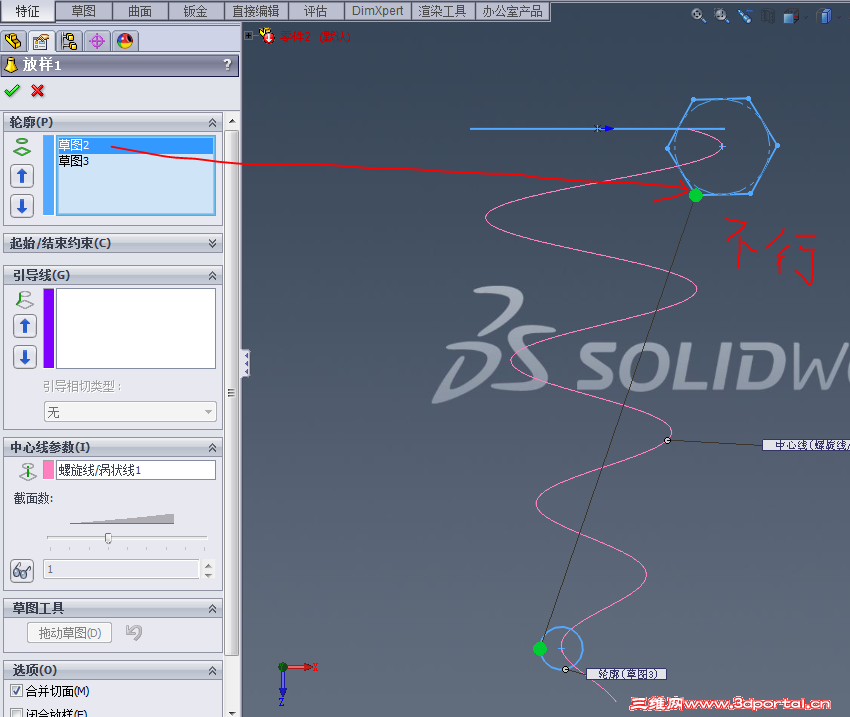Open the ConfigurationManager tab icon
The height and width of the screenshot is (717, 850).
pyautogui.click(x=69, y=41)
